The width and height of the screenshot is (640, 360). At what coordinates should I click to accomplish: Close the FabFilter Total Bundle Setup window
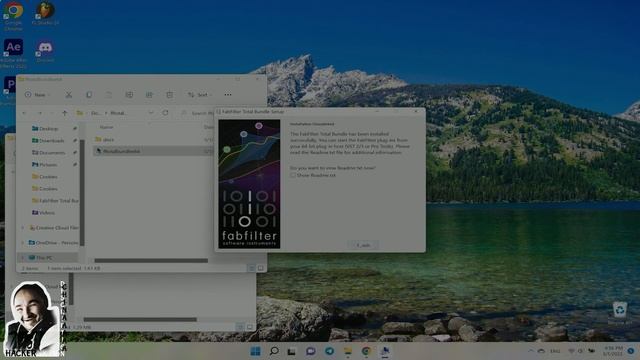point(416,111)
